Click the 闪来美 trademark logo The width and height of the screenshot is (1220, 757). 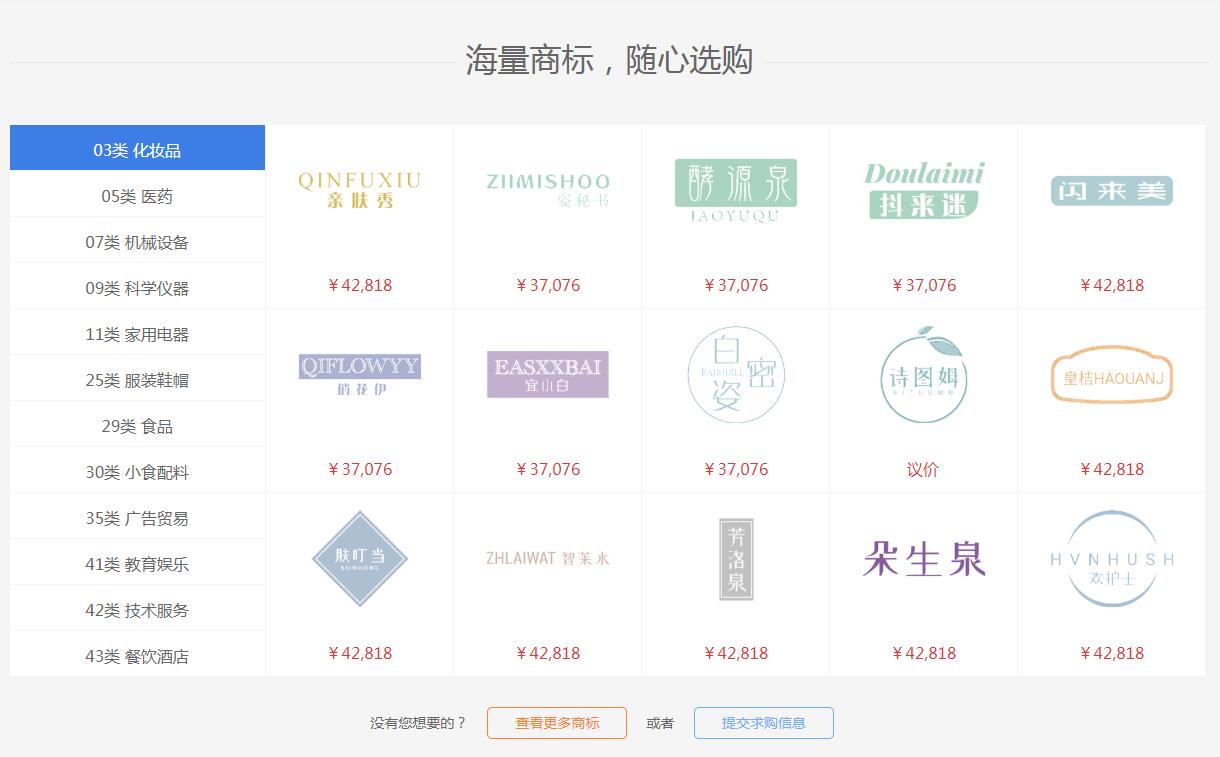pos(1112,190)
